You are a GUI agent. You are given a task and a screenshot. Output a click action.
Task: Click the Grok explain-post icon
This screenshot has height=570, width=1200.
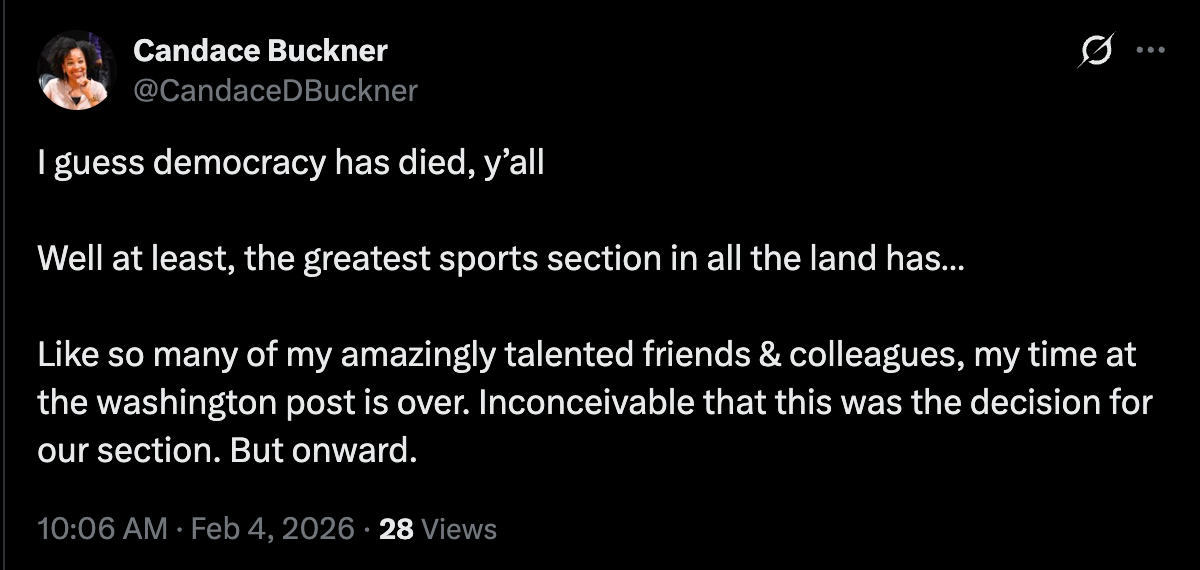click(1096, 51)
